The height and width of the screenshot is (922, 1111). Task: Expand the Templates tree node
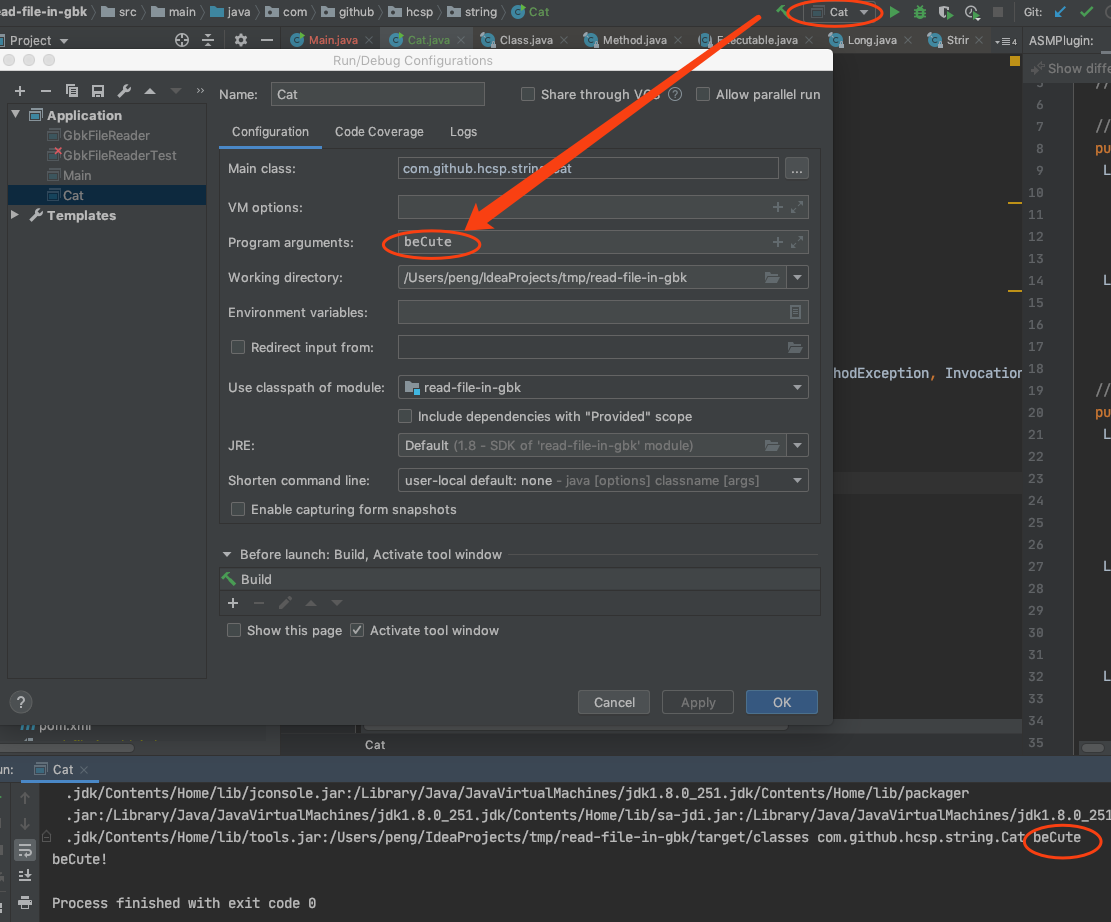[x=15, y=215]
